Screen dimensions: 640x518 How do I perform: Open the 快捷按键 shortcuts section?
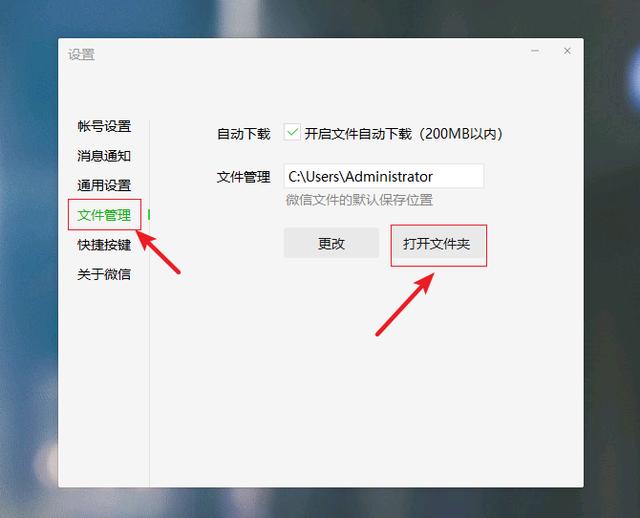(x=104, y=245)
